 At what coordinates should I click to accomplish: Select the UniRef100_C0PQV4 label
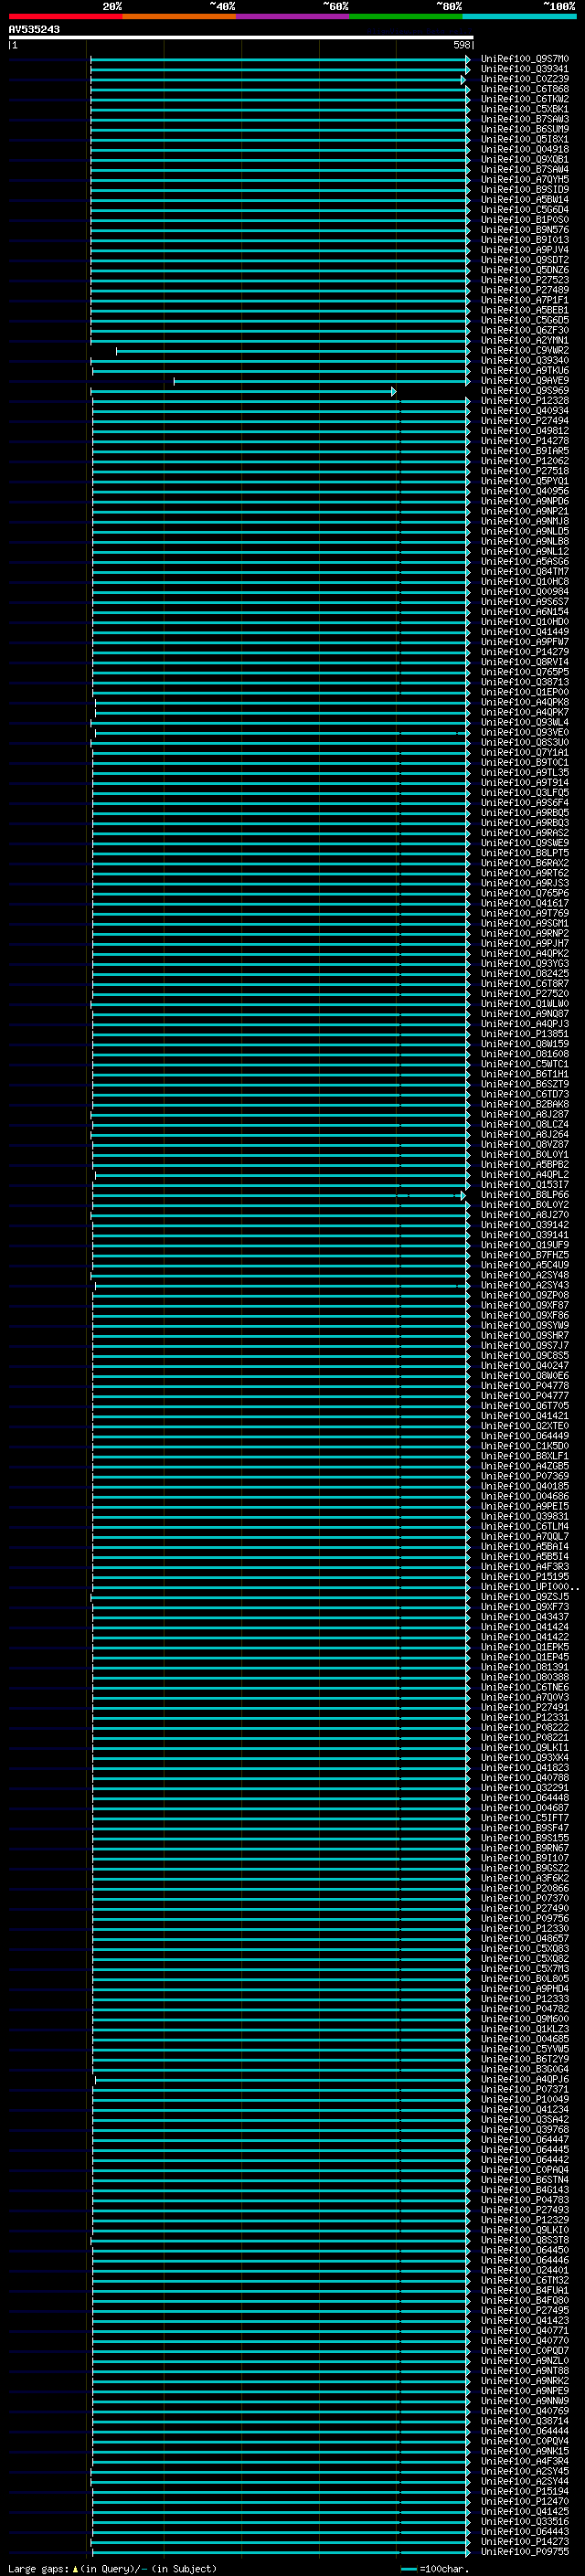pyautogui.click(x=525, y=2441)
